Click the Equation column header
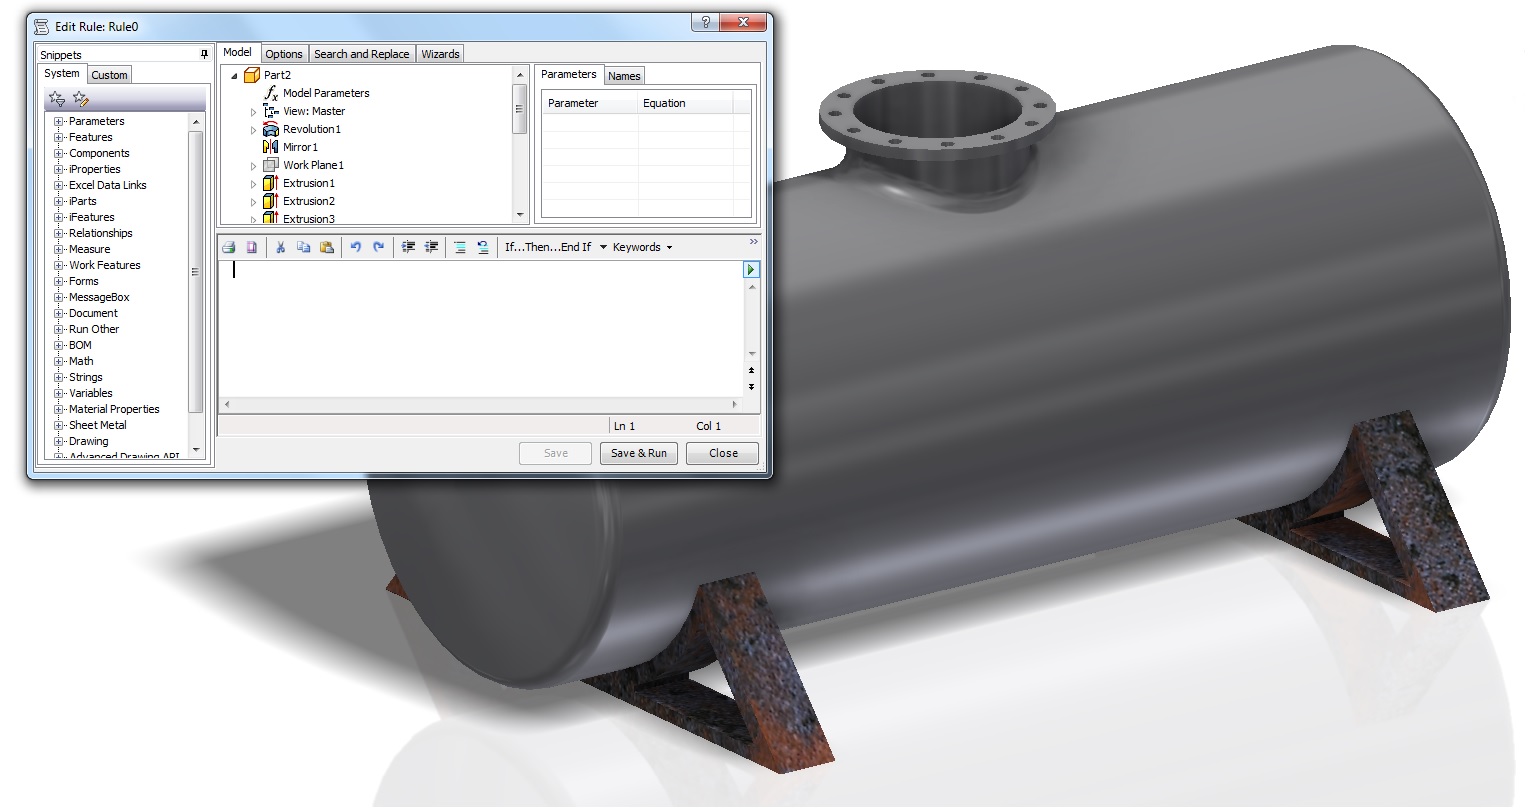 pyautogui.click(x=685, y=103)
